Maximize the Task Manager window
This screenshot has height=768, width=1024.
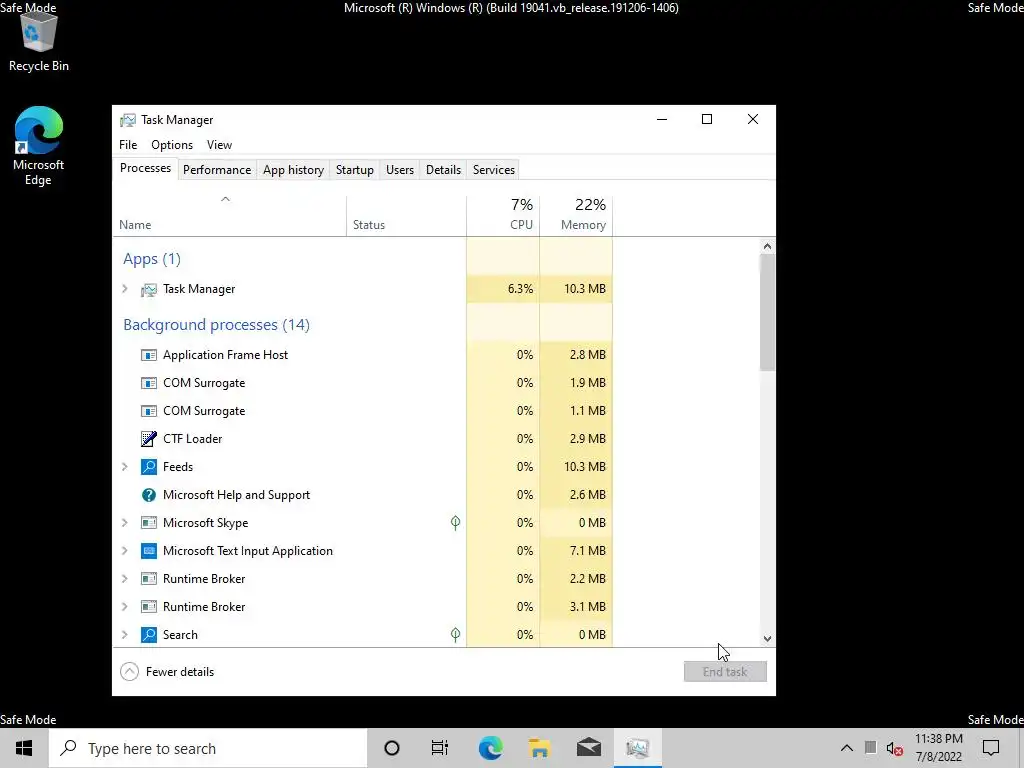click(707, 120)
